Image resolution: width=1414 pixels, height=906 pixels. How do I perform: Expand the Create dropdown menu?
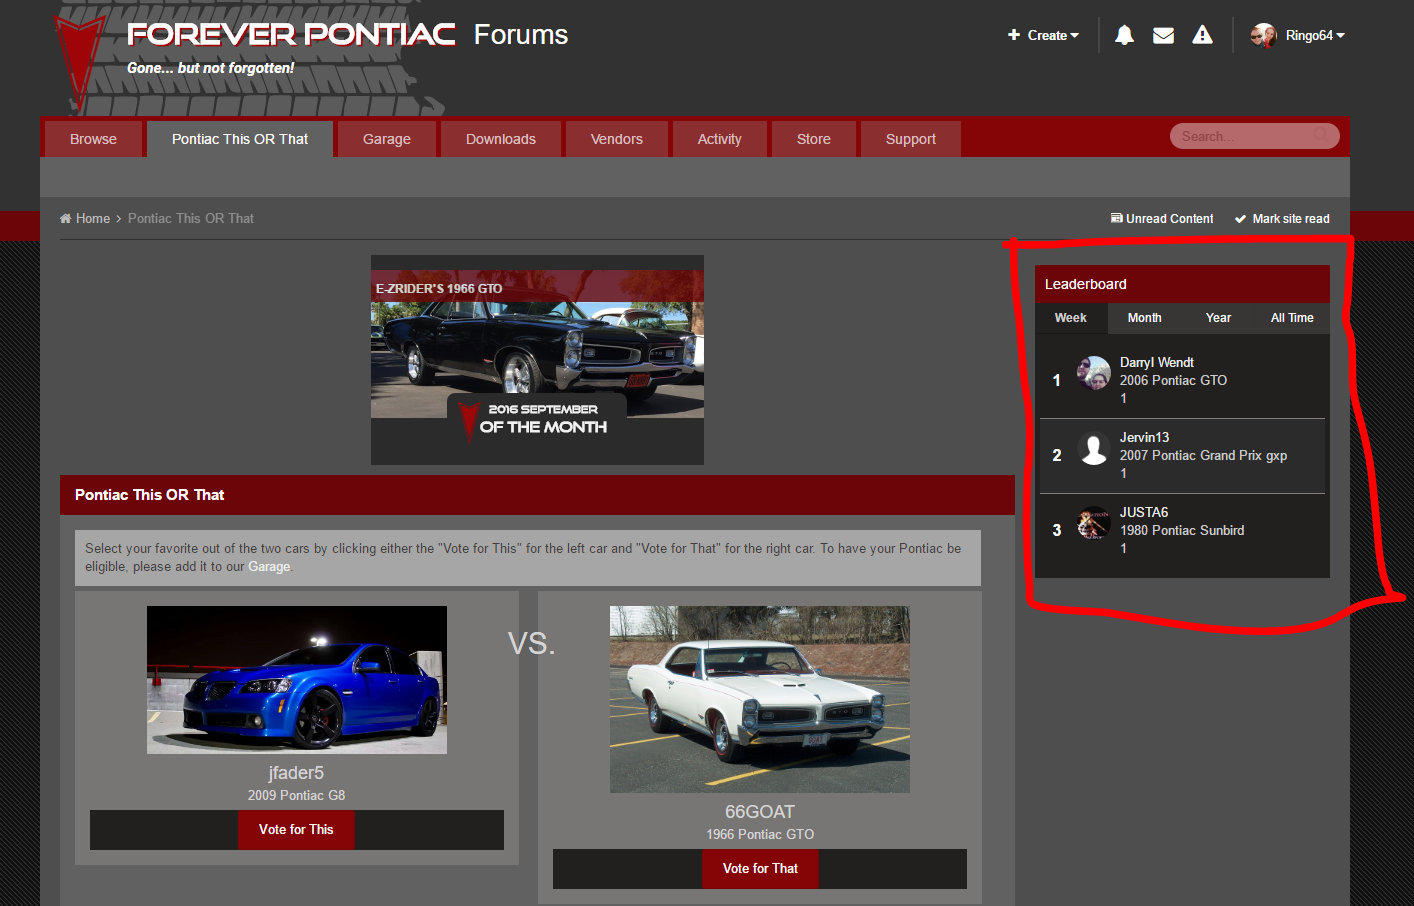tap(1043, 35)
